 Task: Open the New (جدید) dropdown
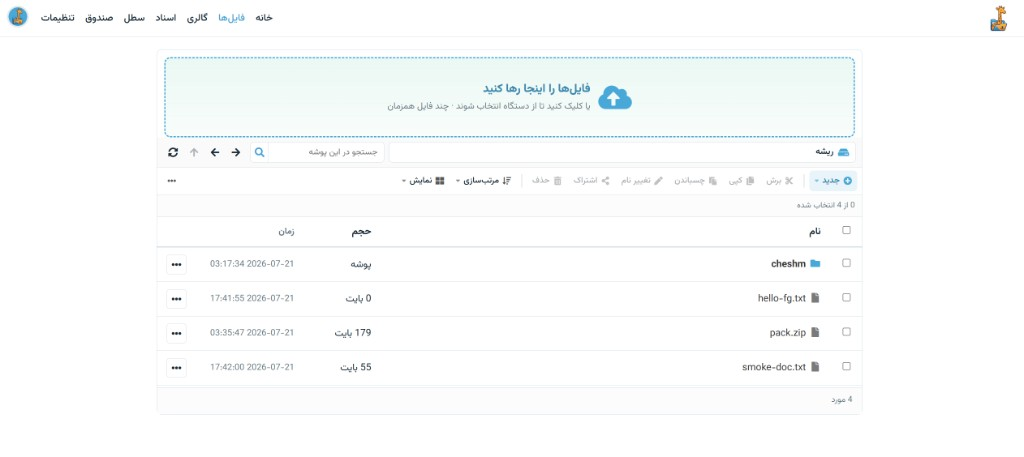833,180
